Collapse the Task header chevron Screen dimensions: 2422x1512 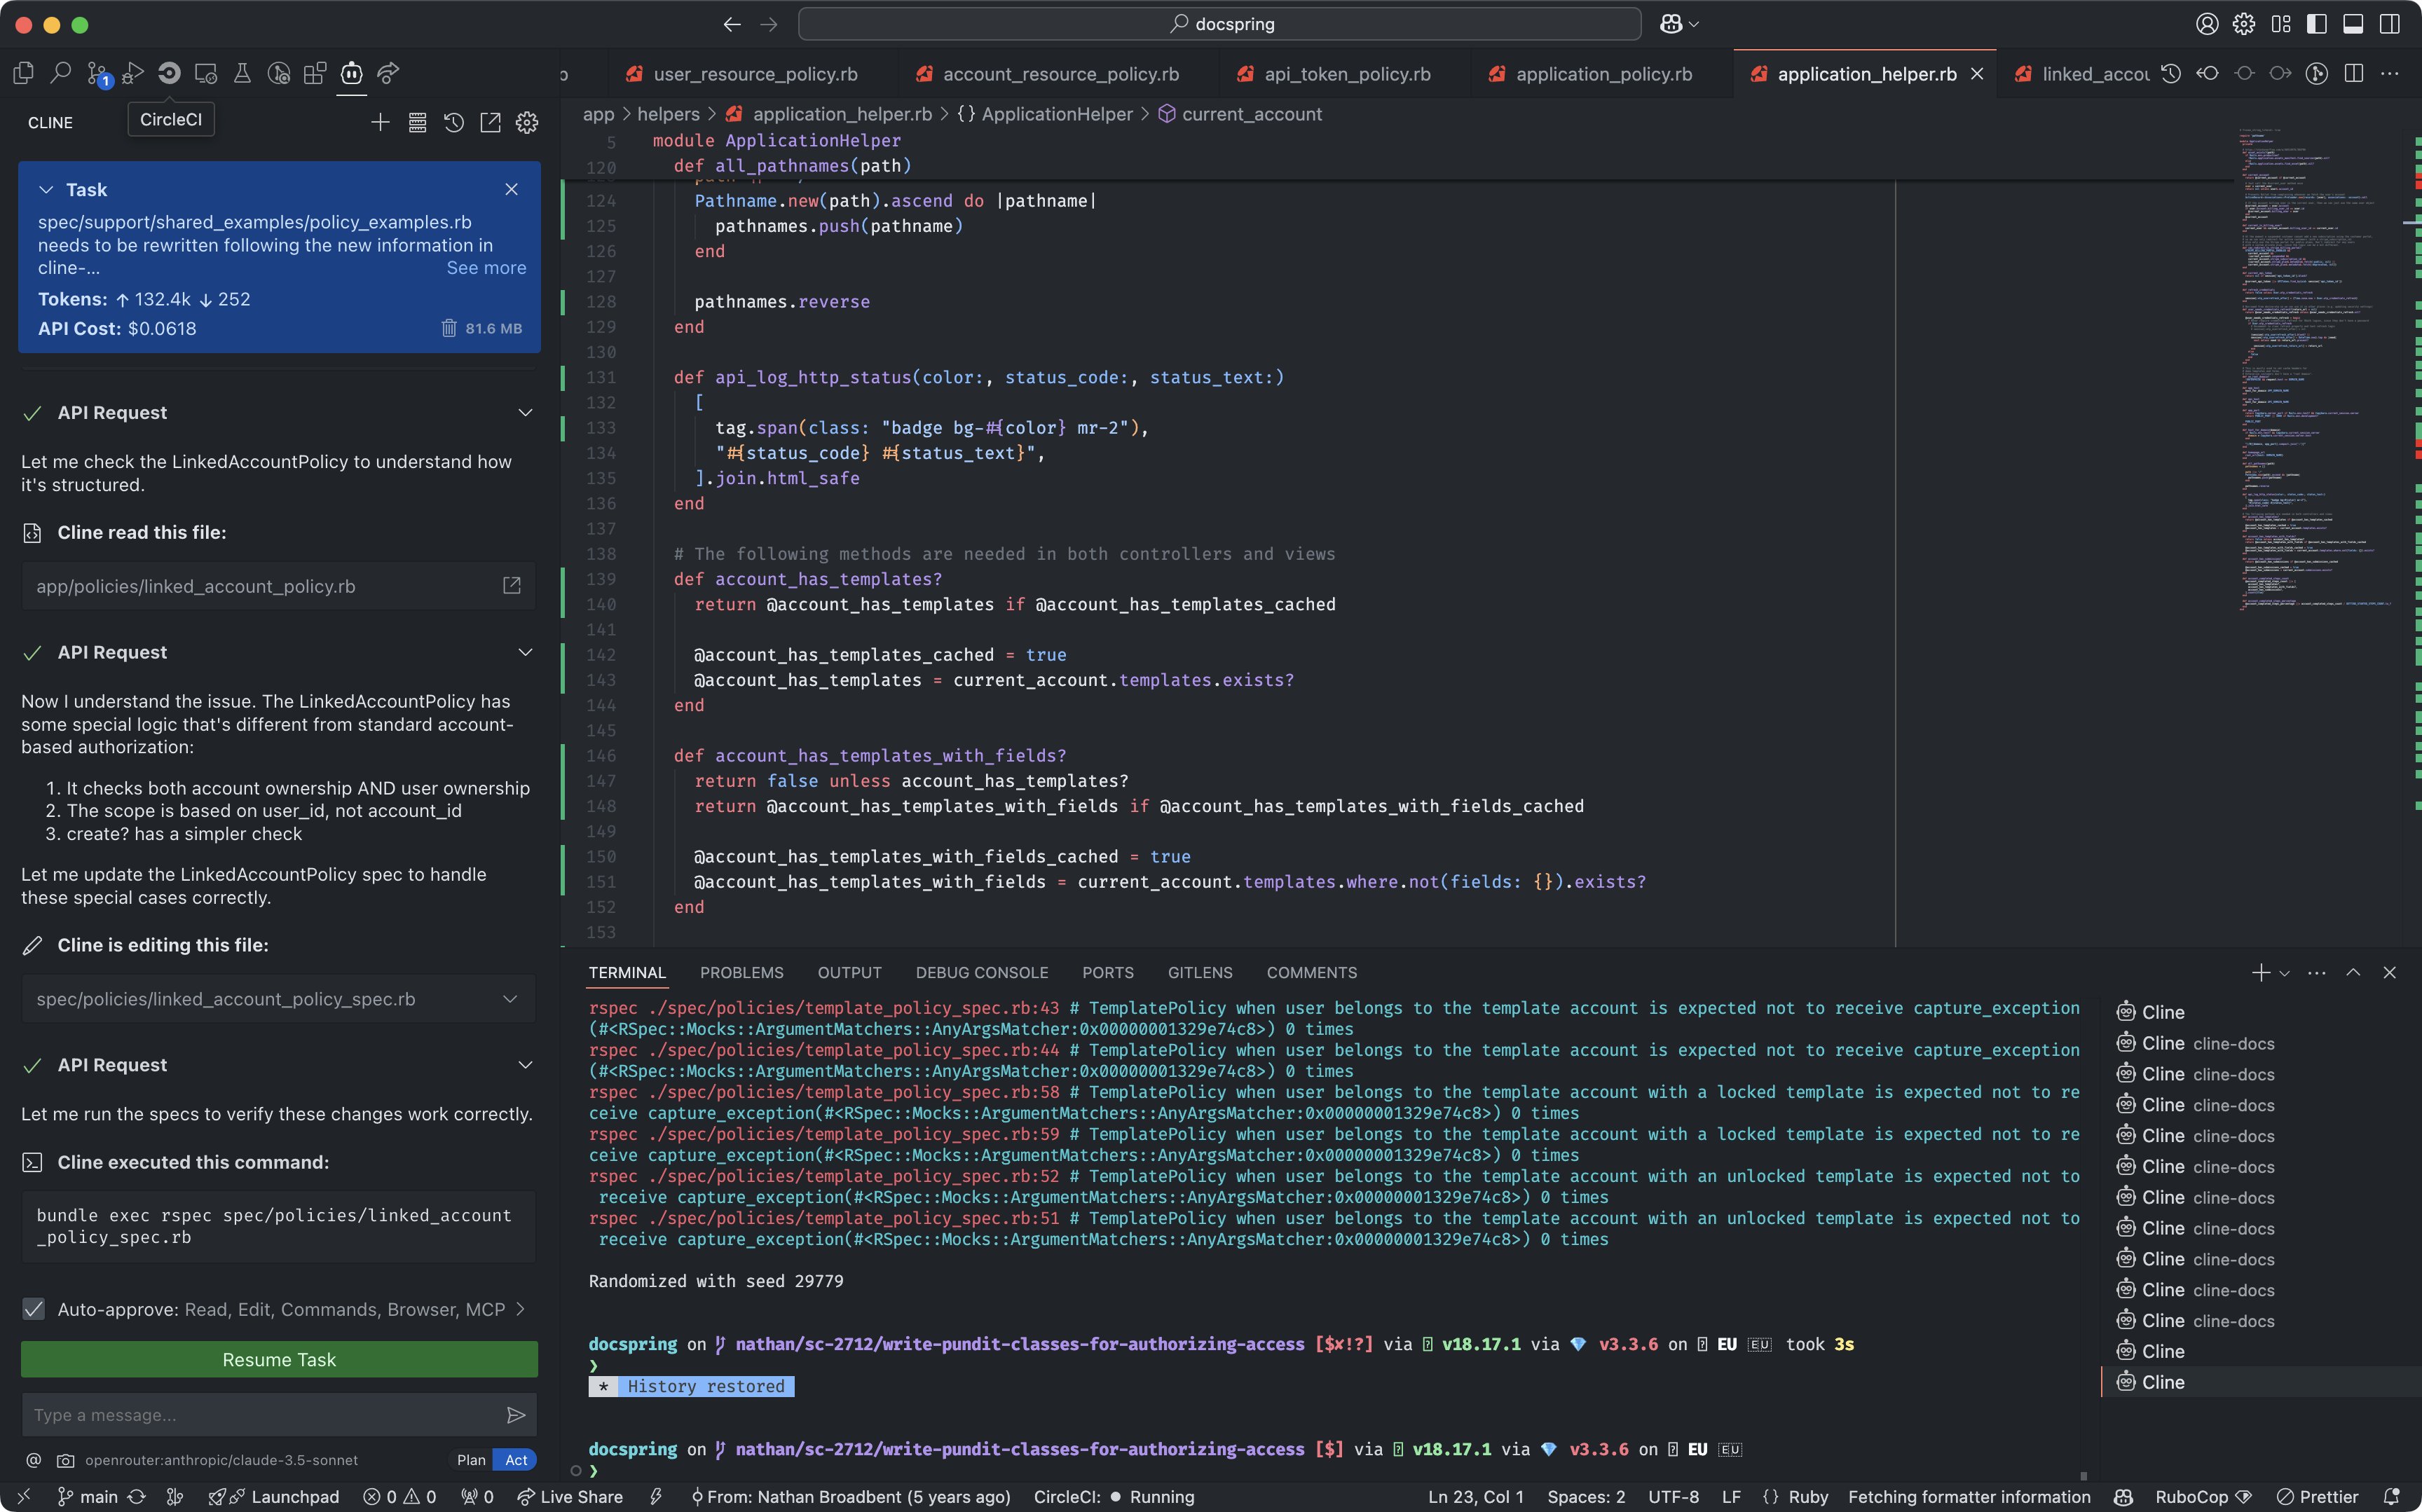click(46, 189)
